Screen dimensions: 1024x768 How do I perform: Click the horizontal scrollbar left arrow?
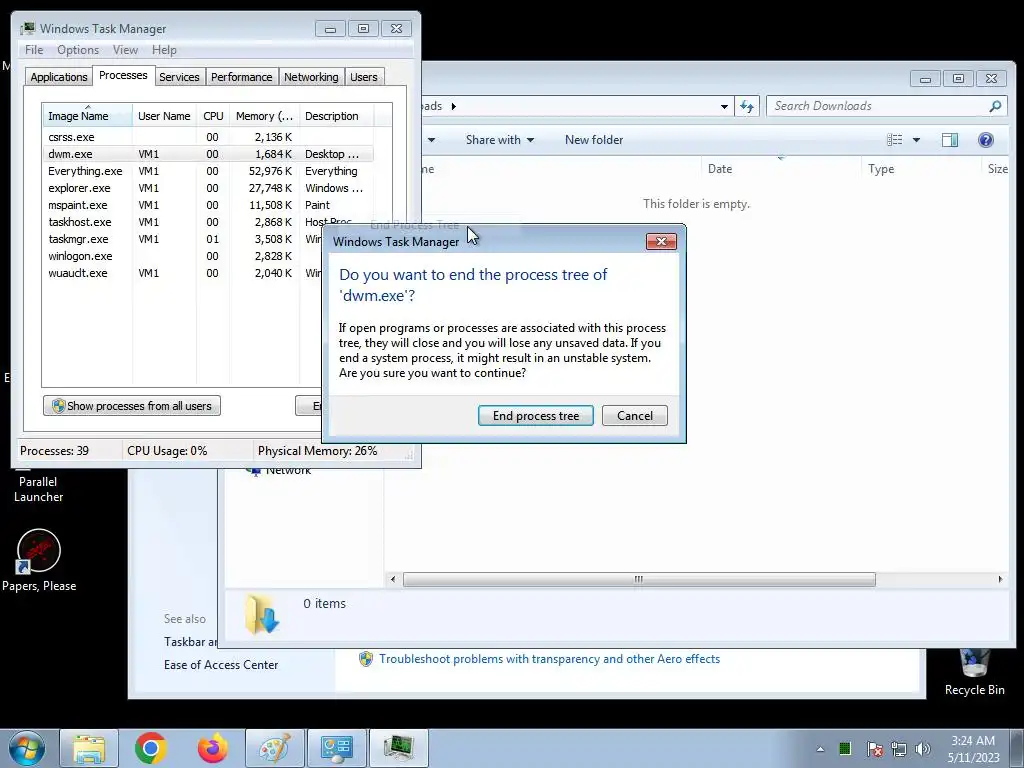pyautogui.click(x=392, y=579)
